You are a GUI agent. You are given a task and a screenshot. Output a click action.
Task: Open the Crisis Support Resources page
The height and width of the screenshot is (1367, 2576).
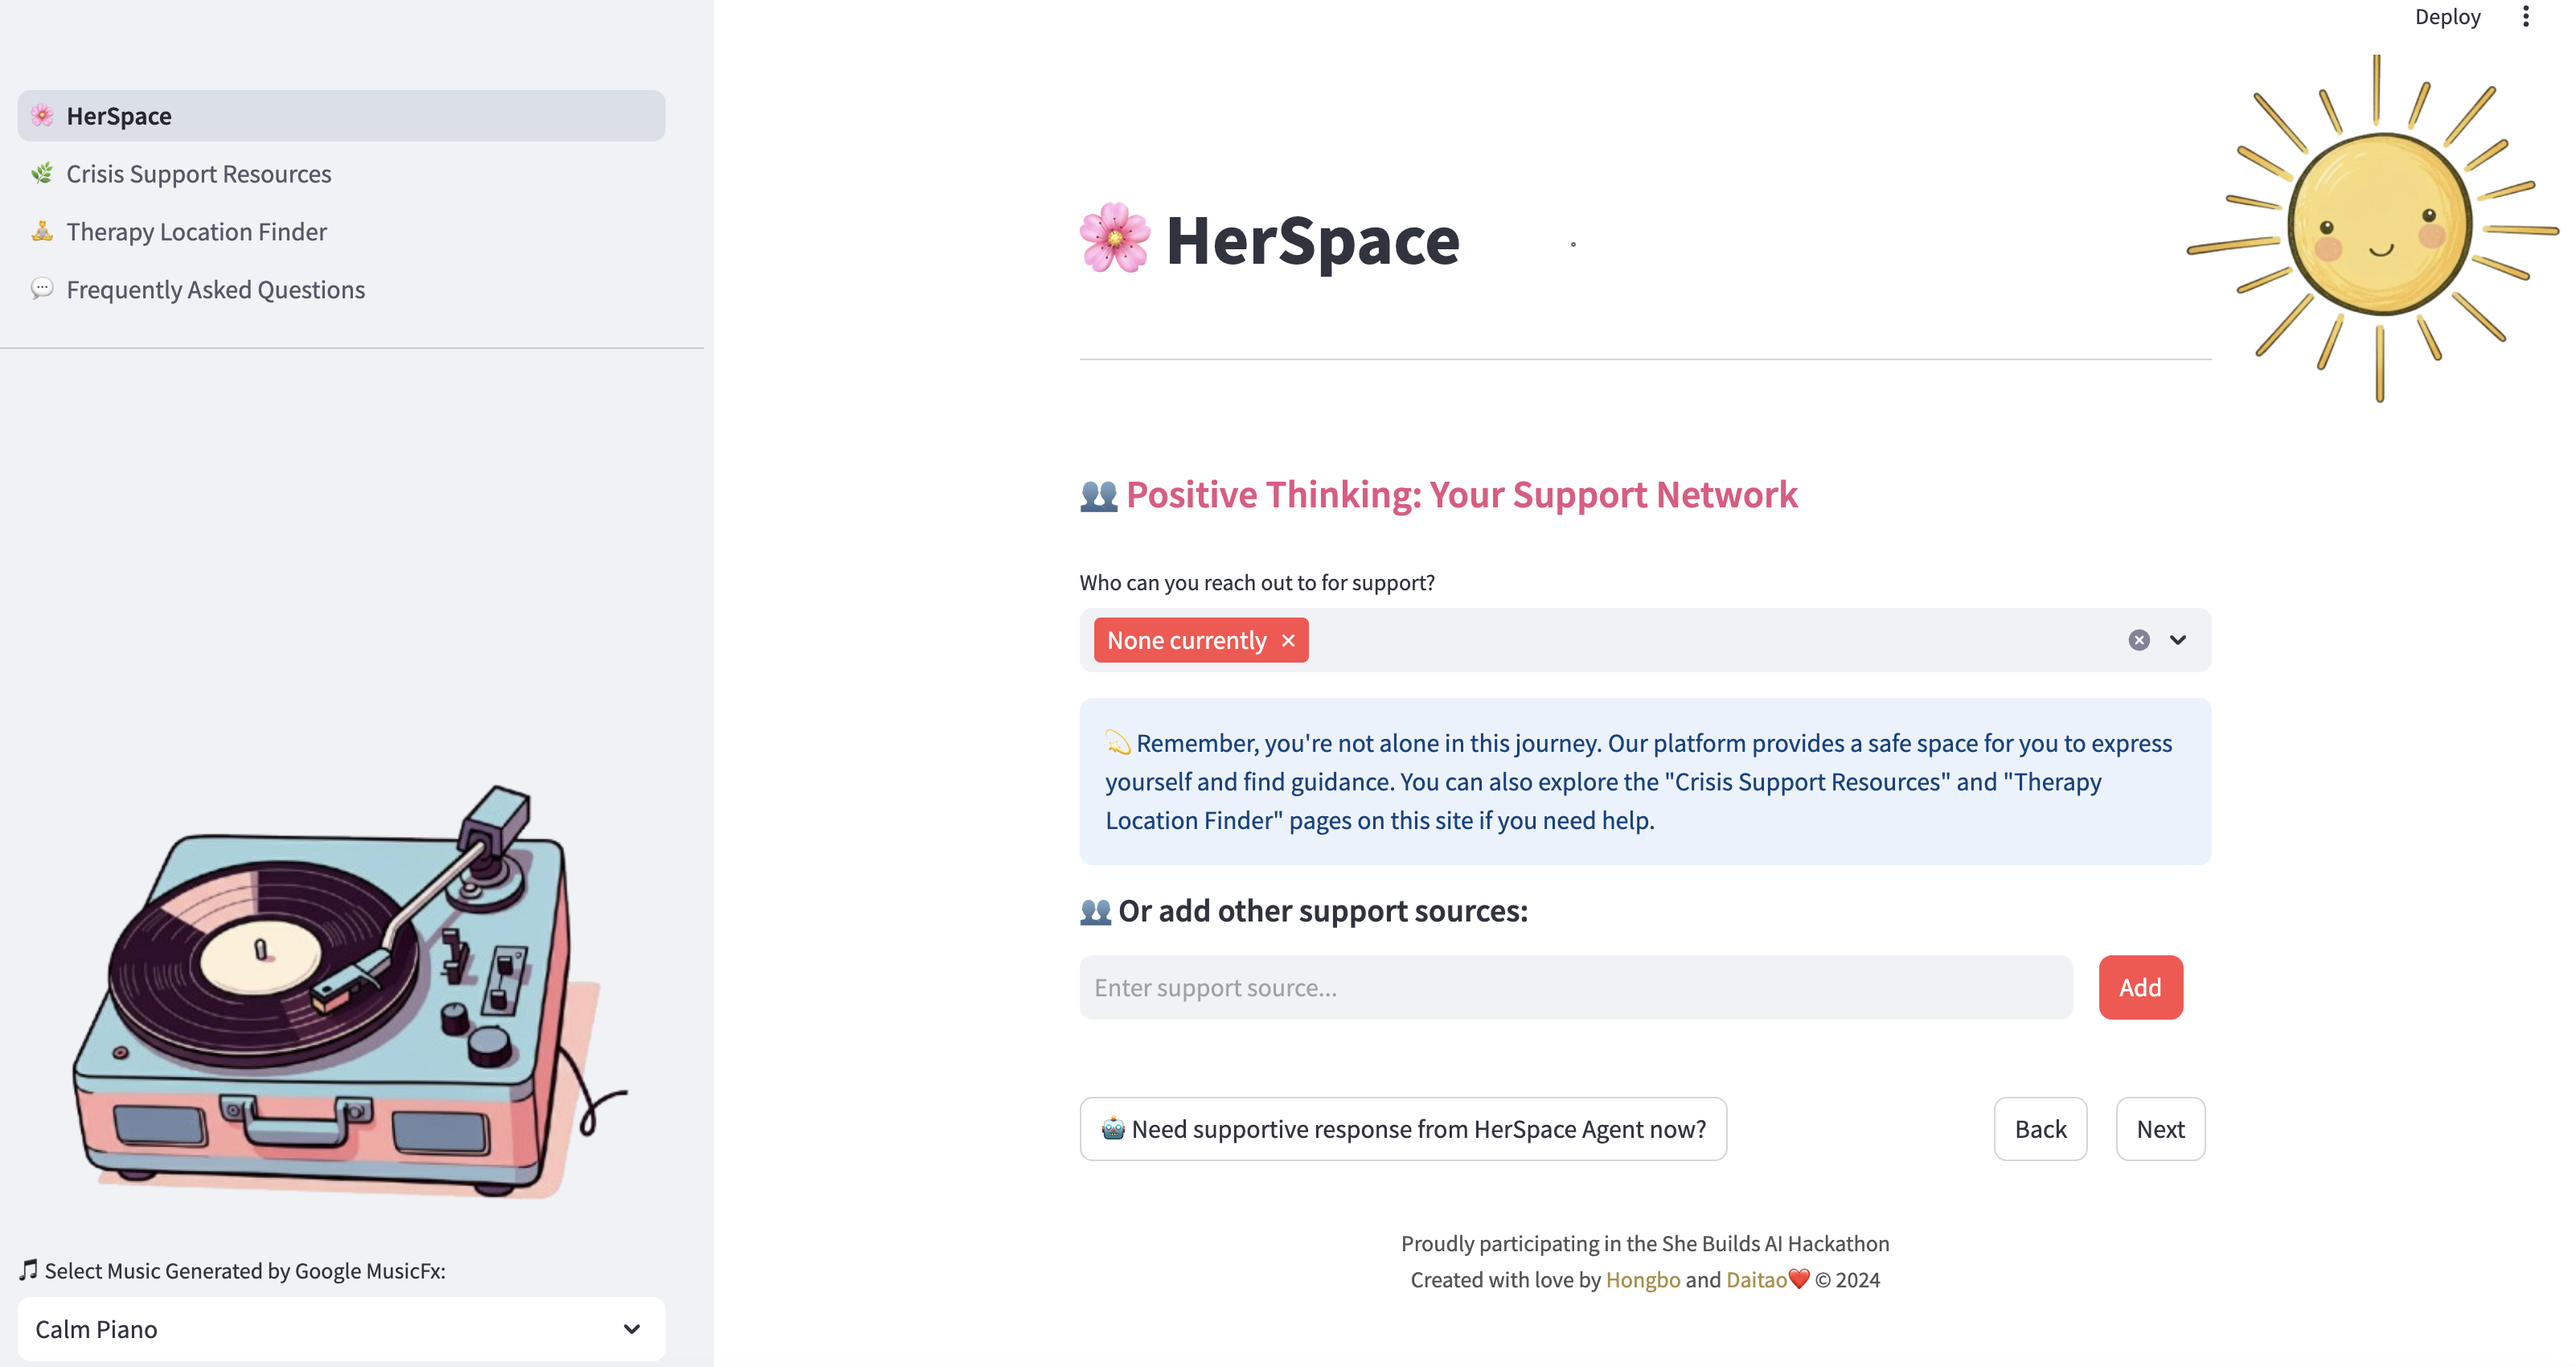click(x=198, y=174)
